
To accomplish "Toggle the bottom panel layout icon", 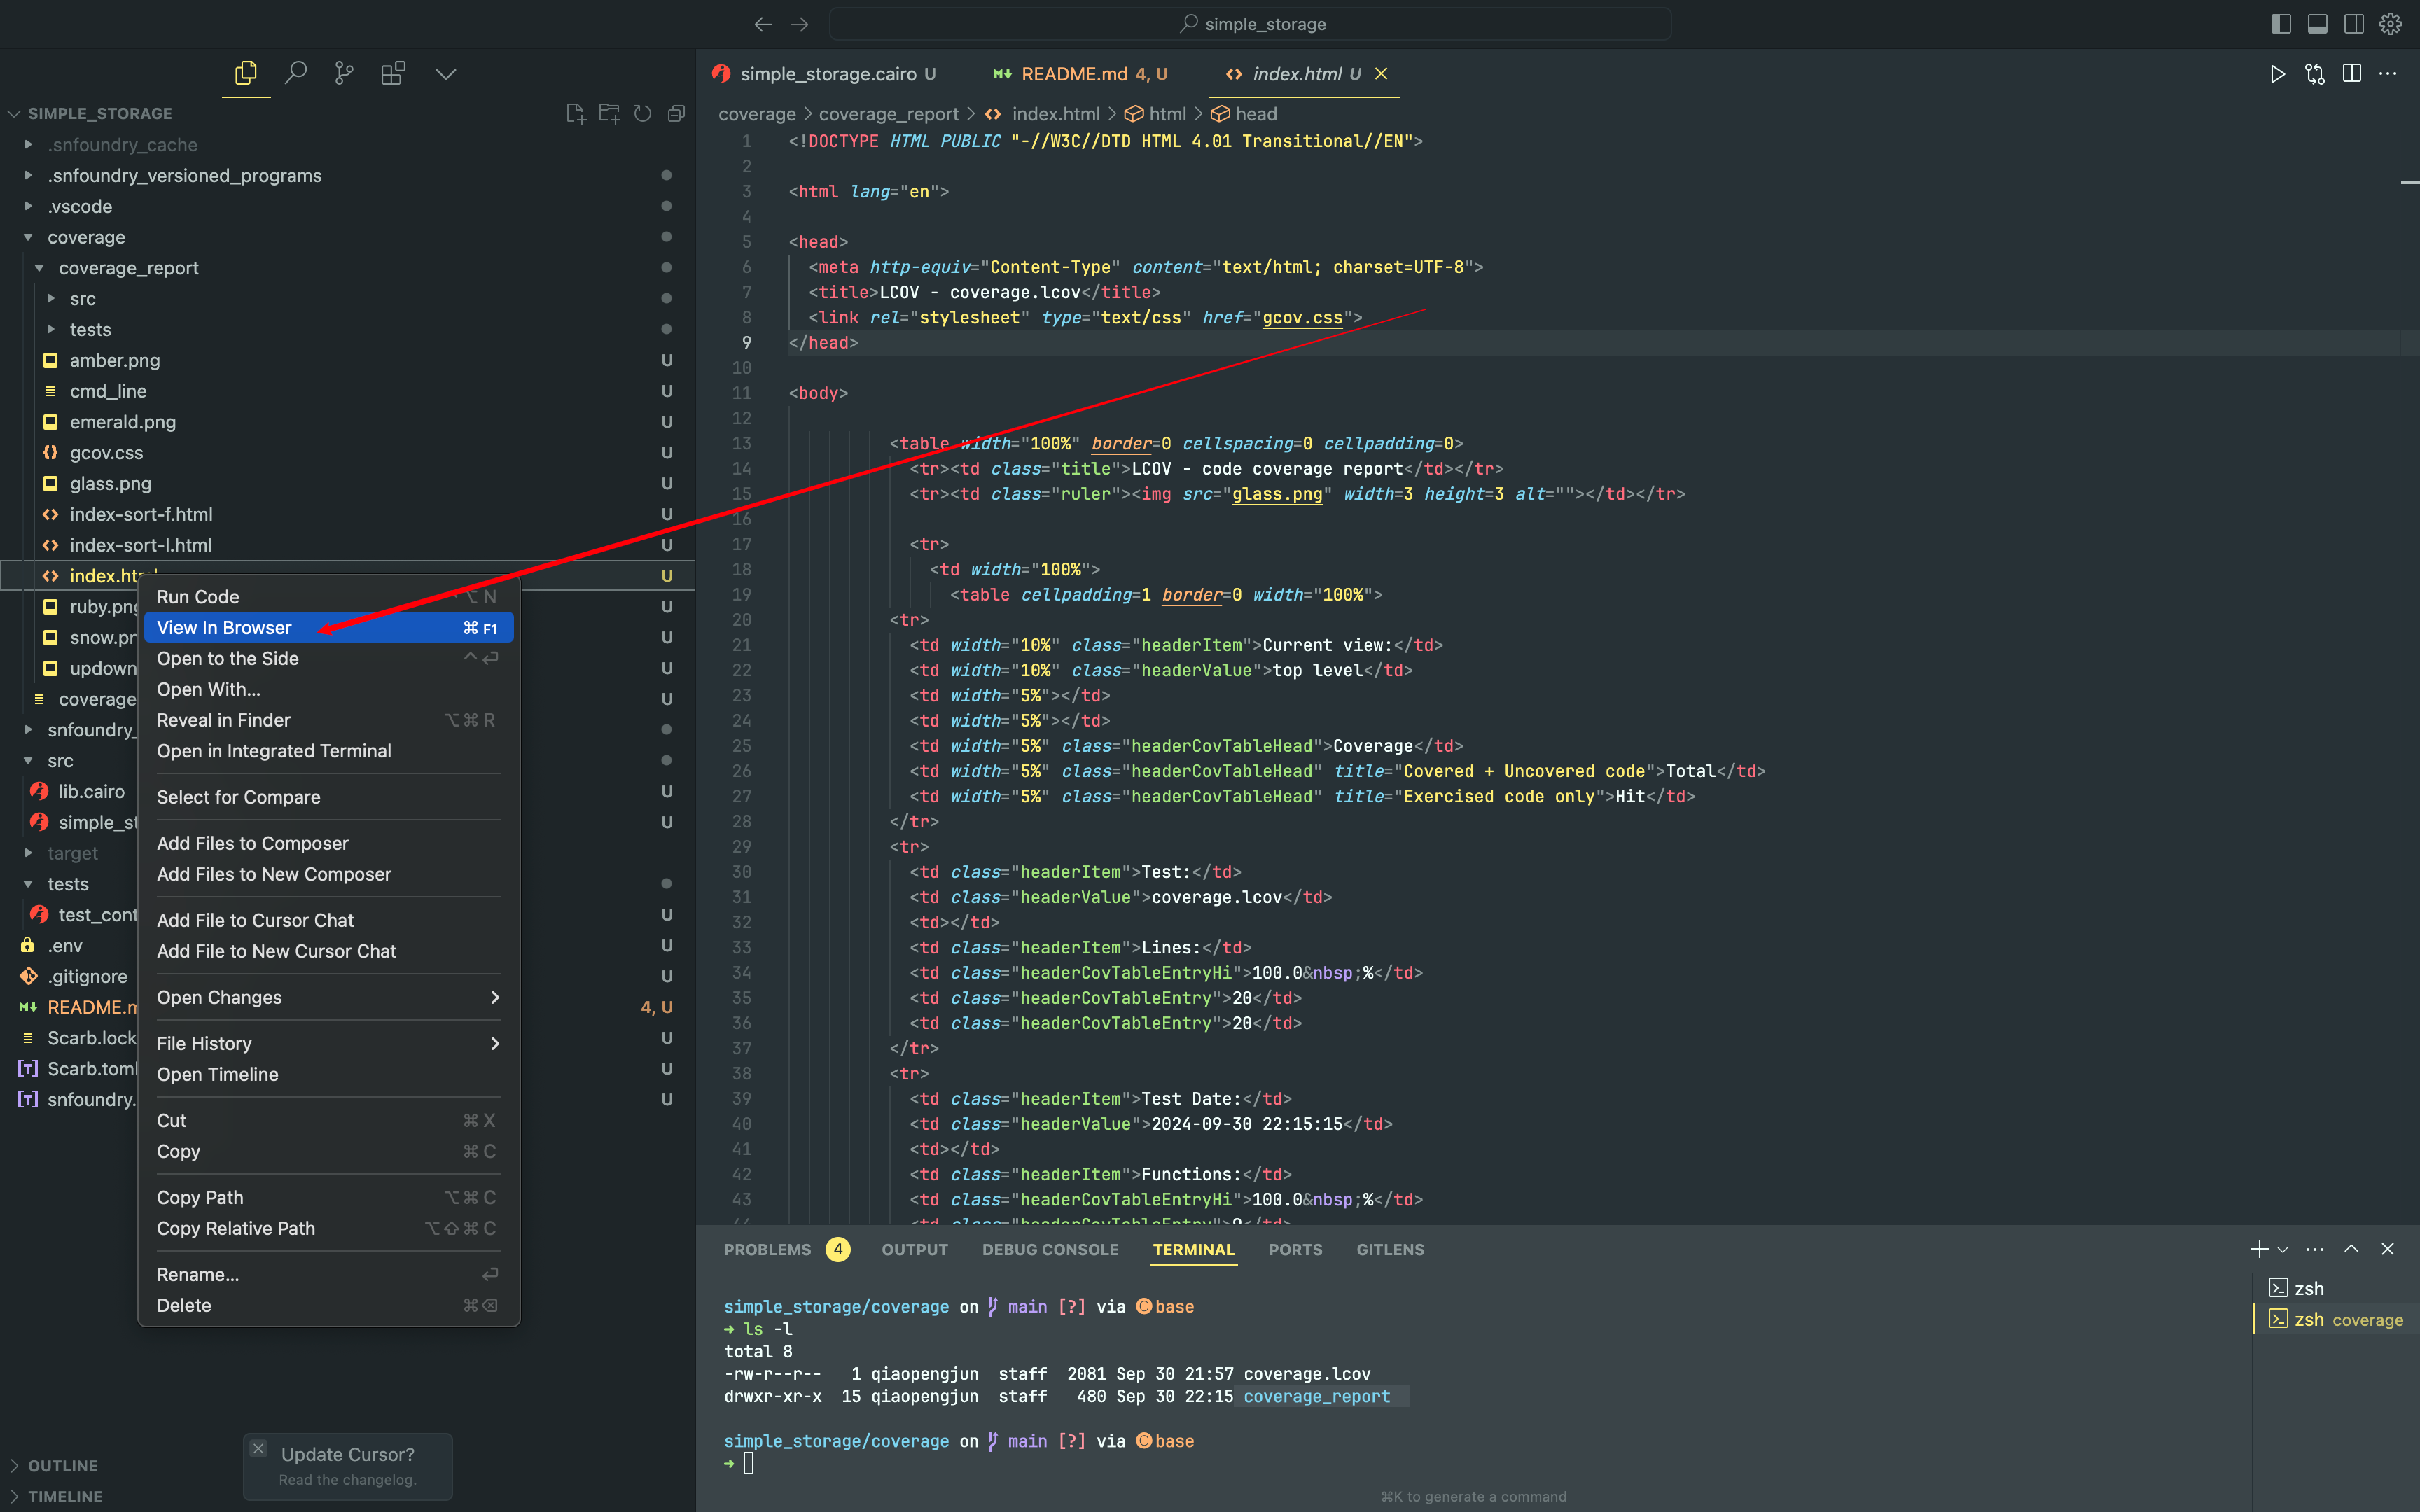I will [x=2317, y=24].
